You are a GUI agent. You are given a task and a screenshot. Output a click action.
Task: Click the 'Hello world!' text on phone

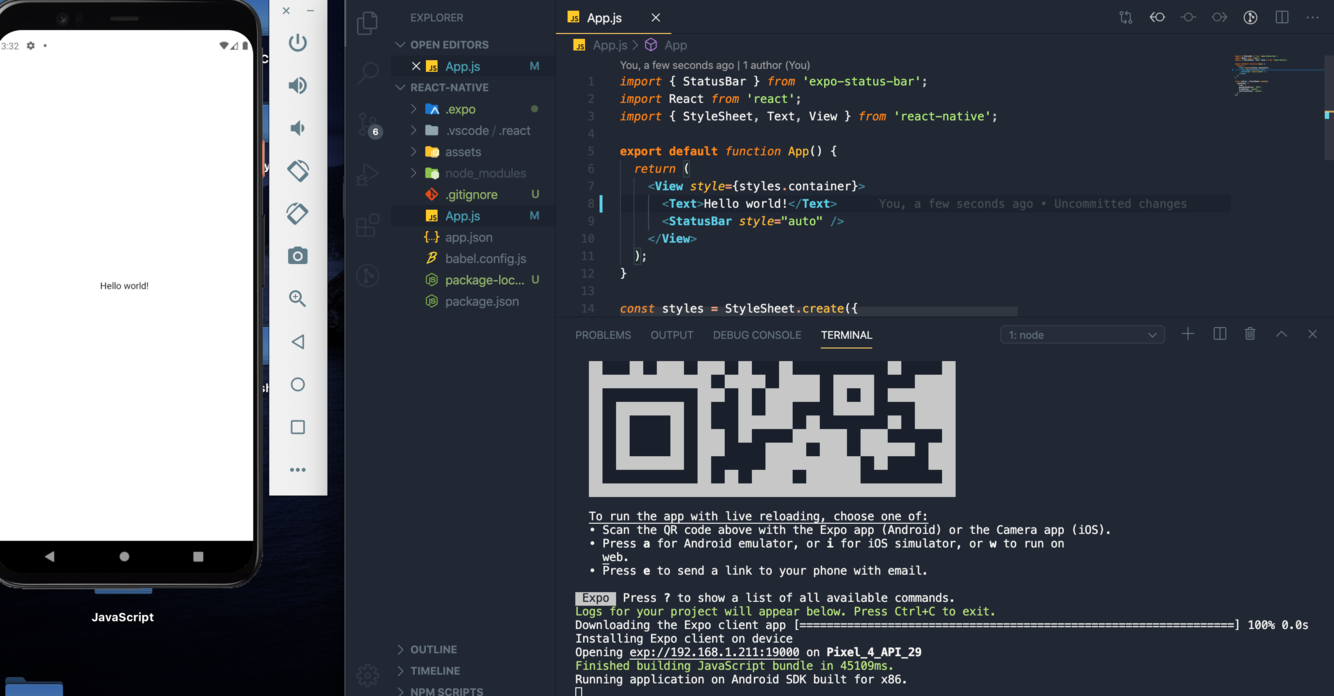tap(124, 286)
